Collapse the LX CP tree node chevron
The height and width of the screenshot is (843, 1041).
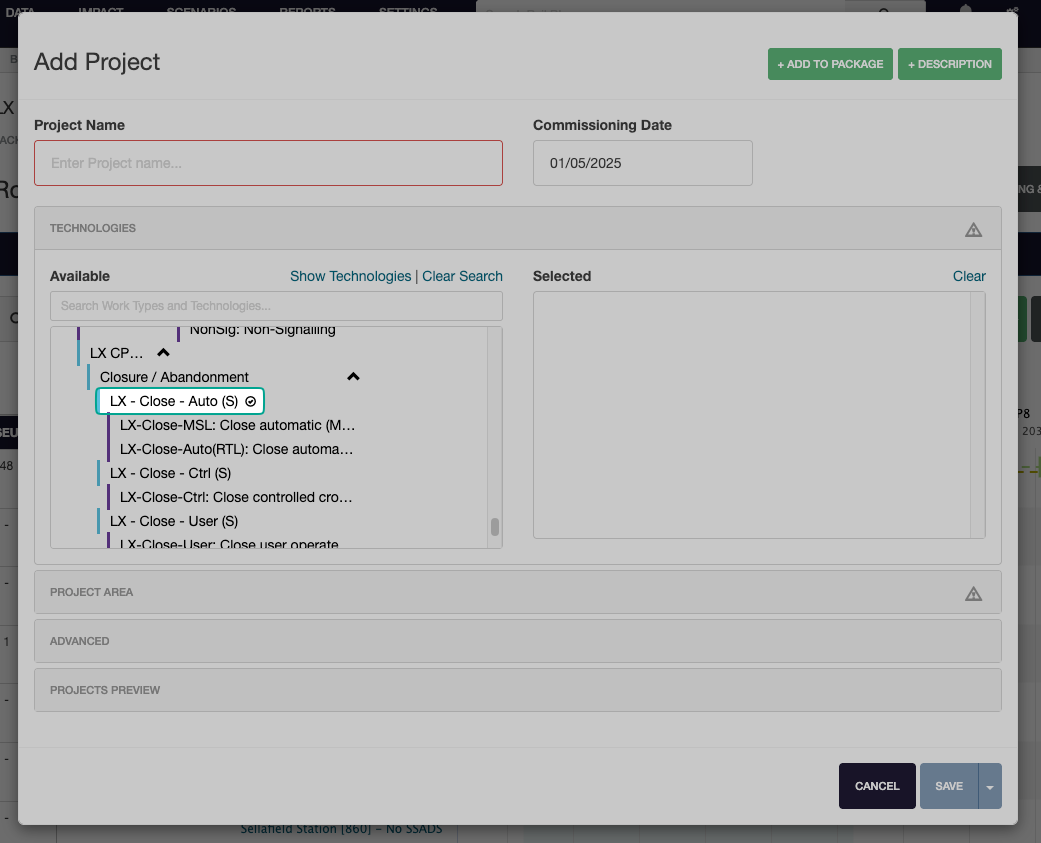pos(164,353)
